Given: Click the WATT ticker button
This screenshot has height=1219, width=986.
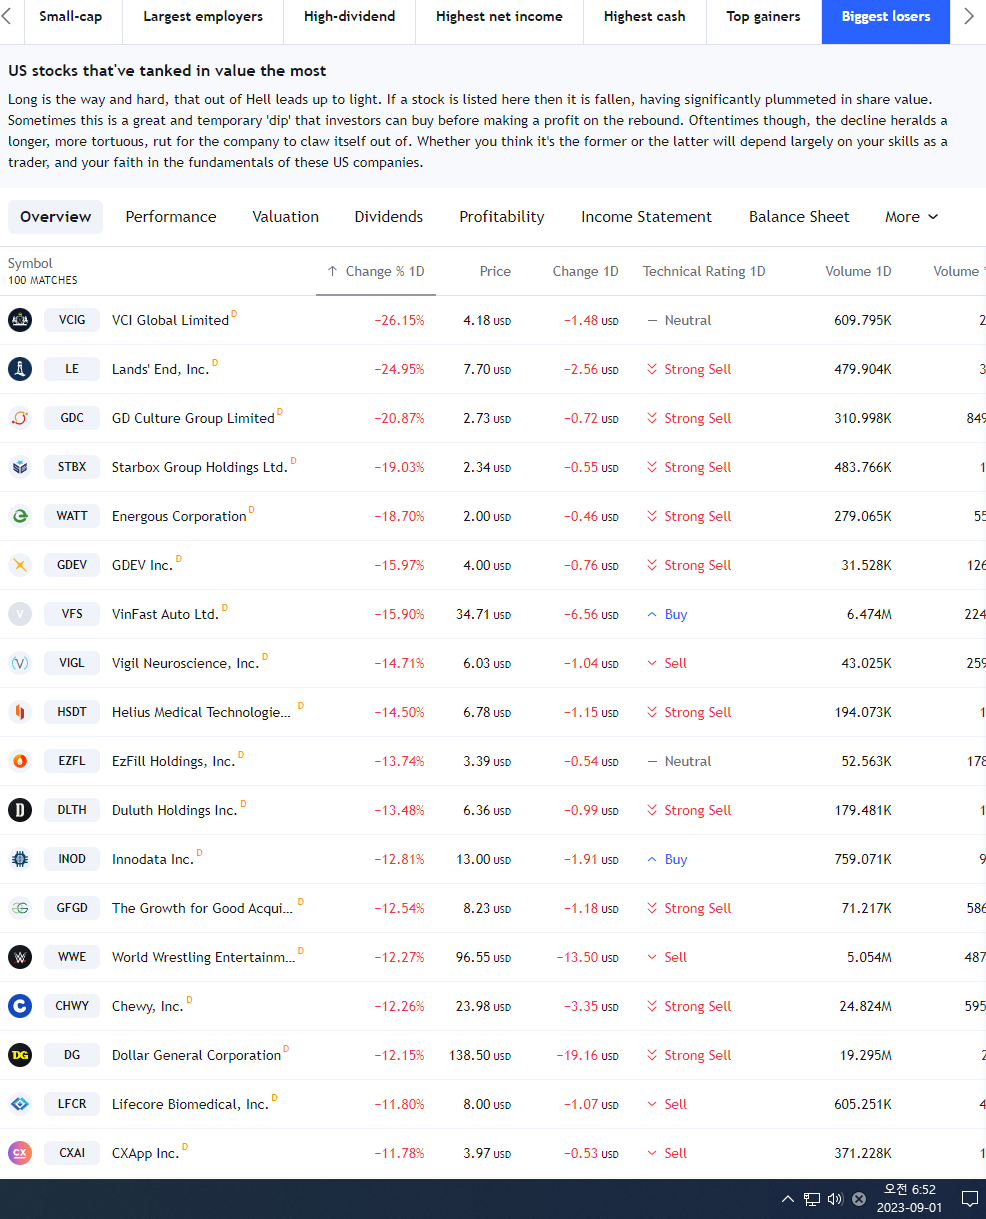Looking at the screenshot, I should pyautogui.click(x=72, y=516).
